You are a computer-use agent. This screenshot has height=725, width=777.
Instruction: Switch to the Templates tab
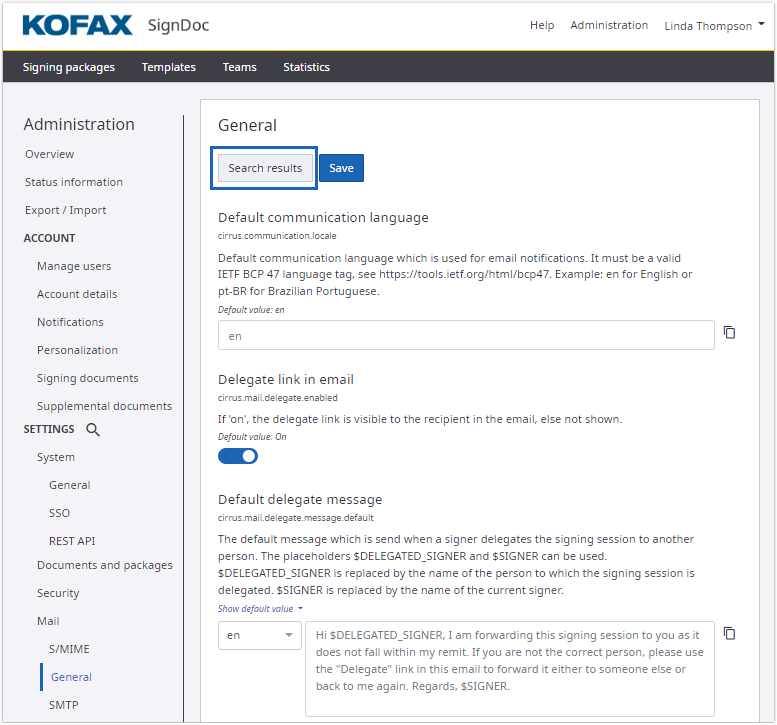[x=168, y=67]
